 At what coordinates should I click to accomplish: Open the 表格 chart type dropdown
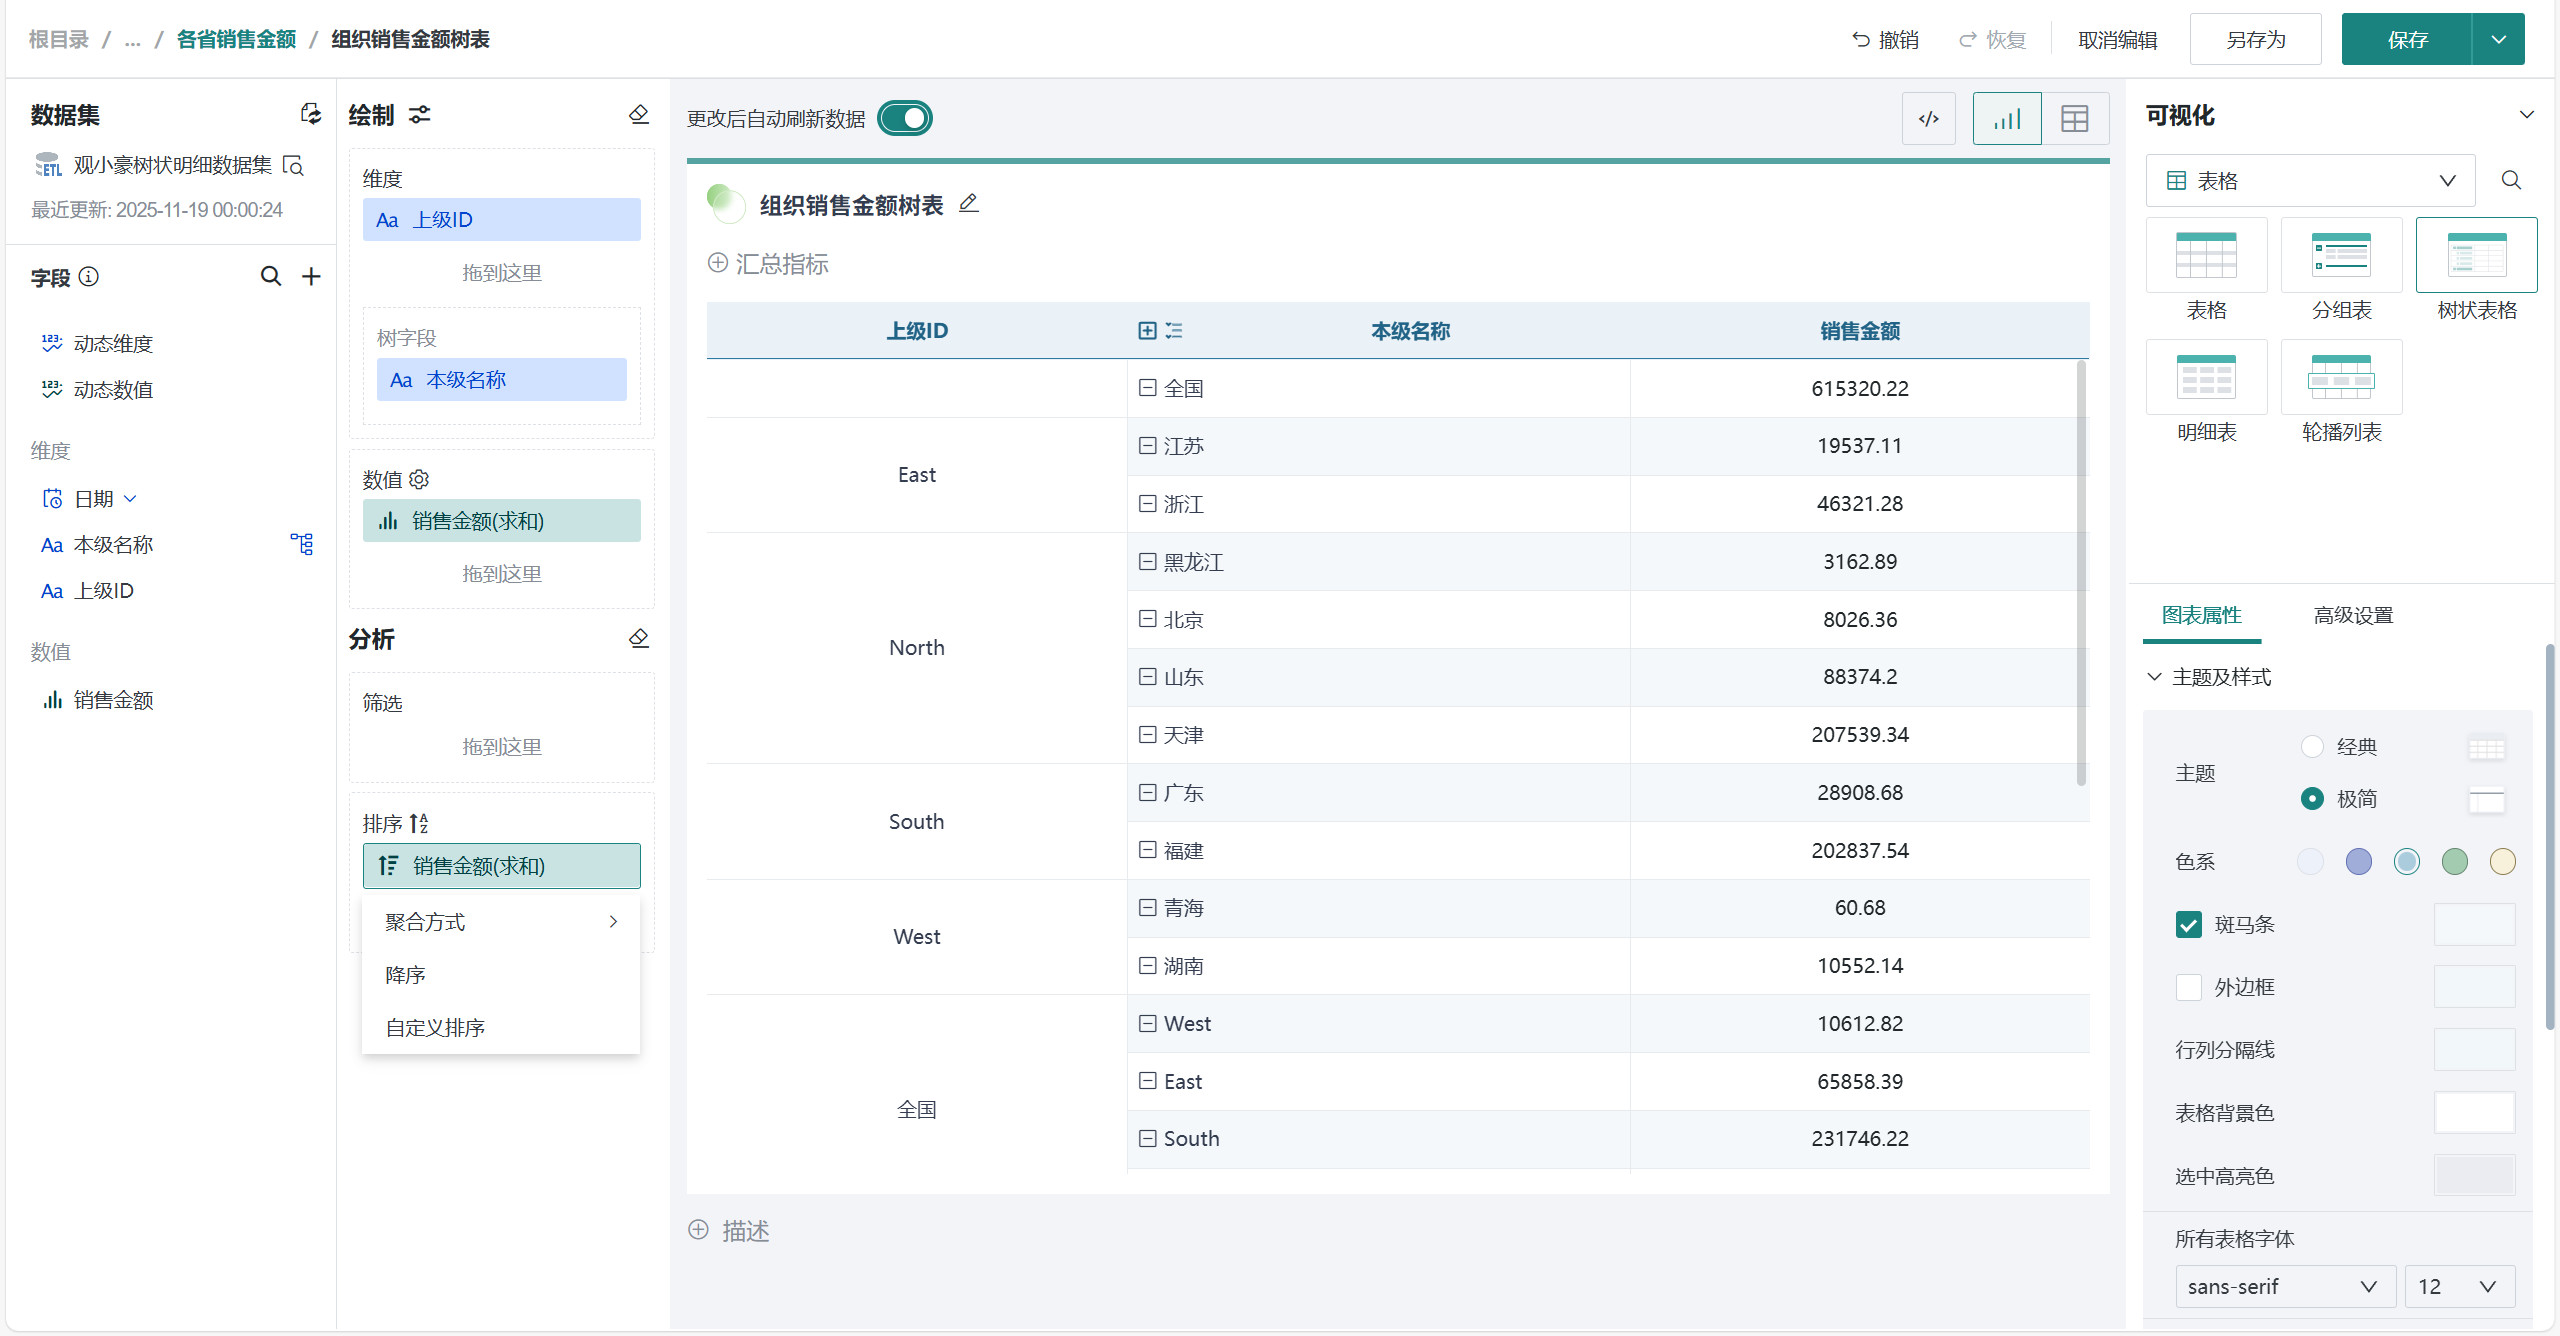2310,181
